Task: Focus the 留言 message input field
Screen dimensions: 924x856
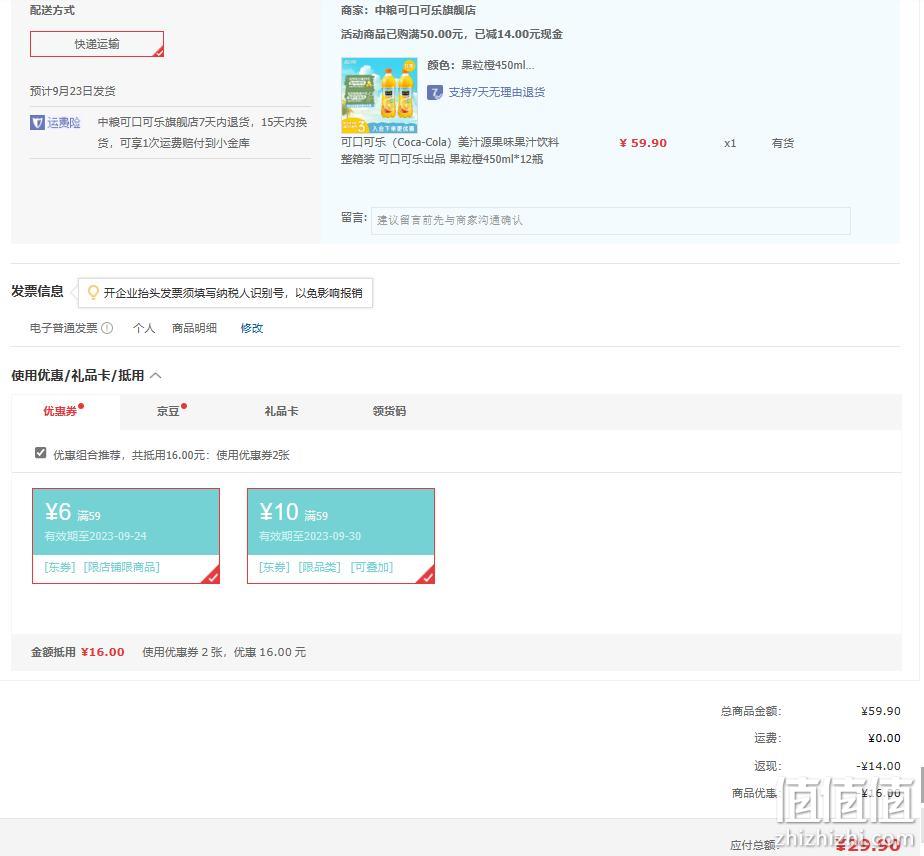Action: [x=610, y=220]
